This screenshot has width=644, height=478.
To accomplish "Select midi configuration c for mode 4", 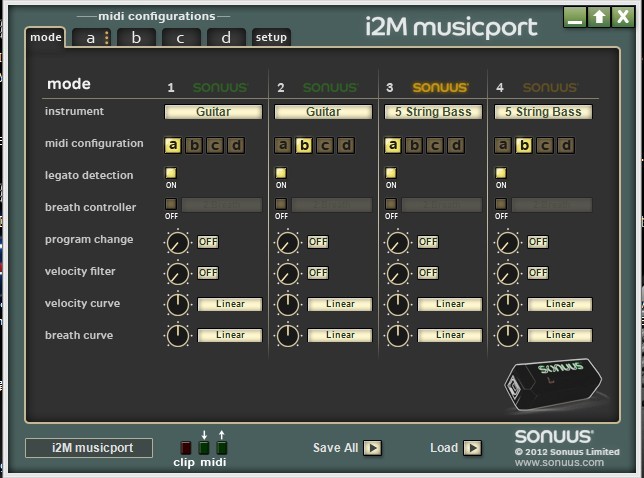I will click(x=545, y=145).
